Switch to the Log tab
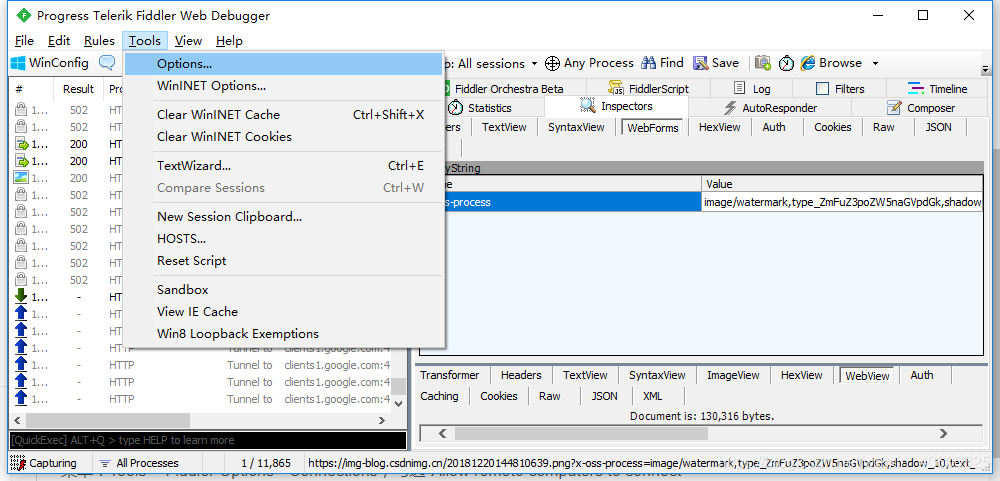The height and width of the screenshot is (481, 1000). coord(753,89)
